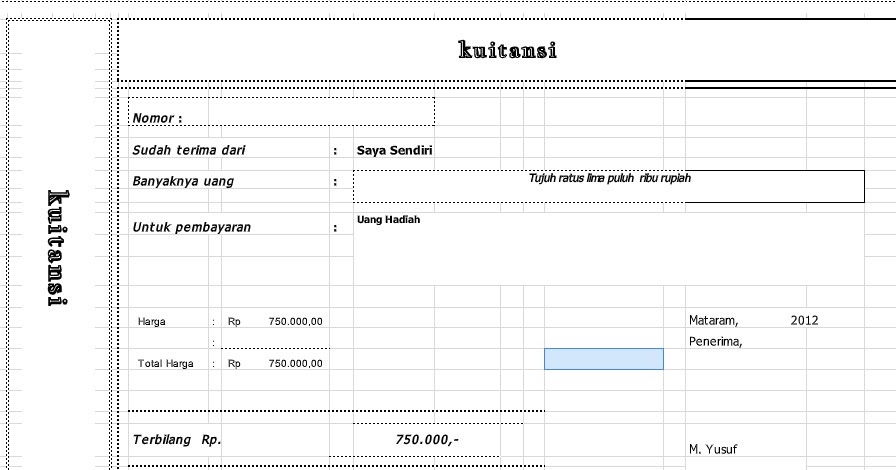Select the 'Terbilang Rp.' label
The image size is (896, 470).
[177, 440]
